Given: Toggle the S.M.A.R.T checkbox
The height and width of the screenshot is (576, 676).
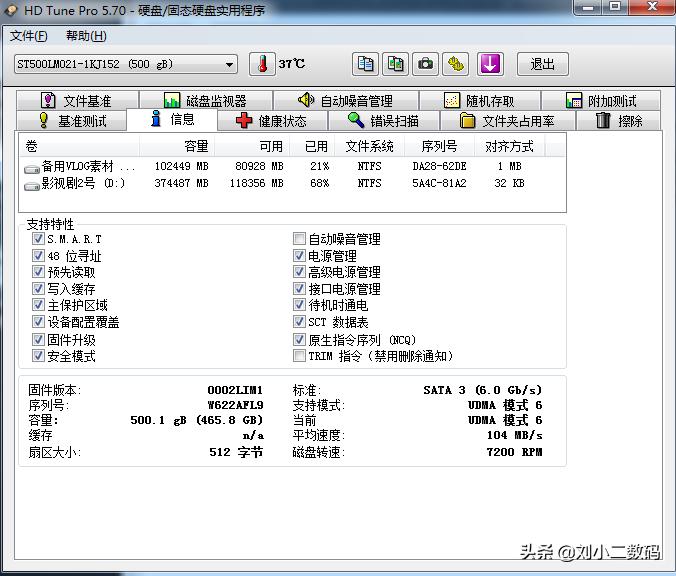Looking at the screenshot, I should tap(38, 238).
